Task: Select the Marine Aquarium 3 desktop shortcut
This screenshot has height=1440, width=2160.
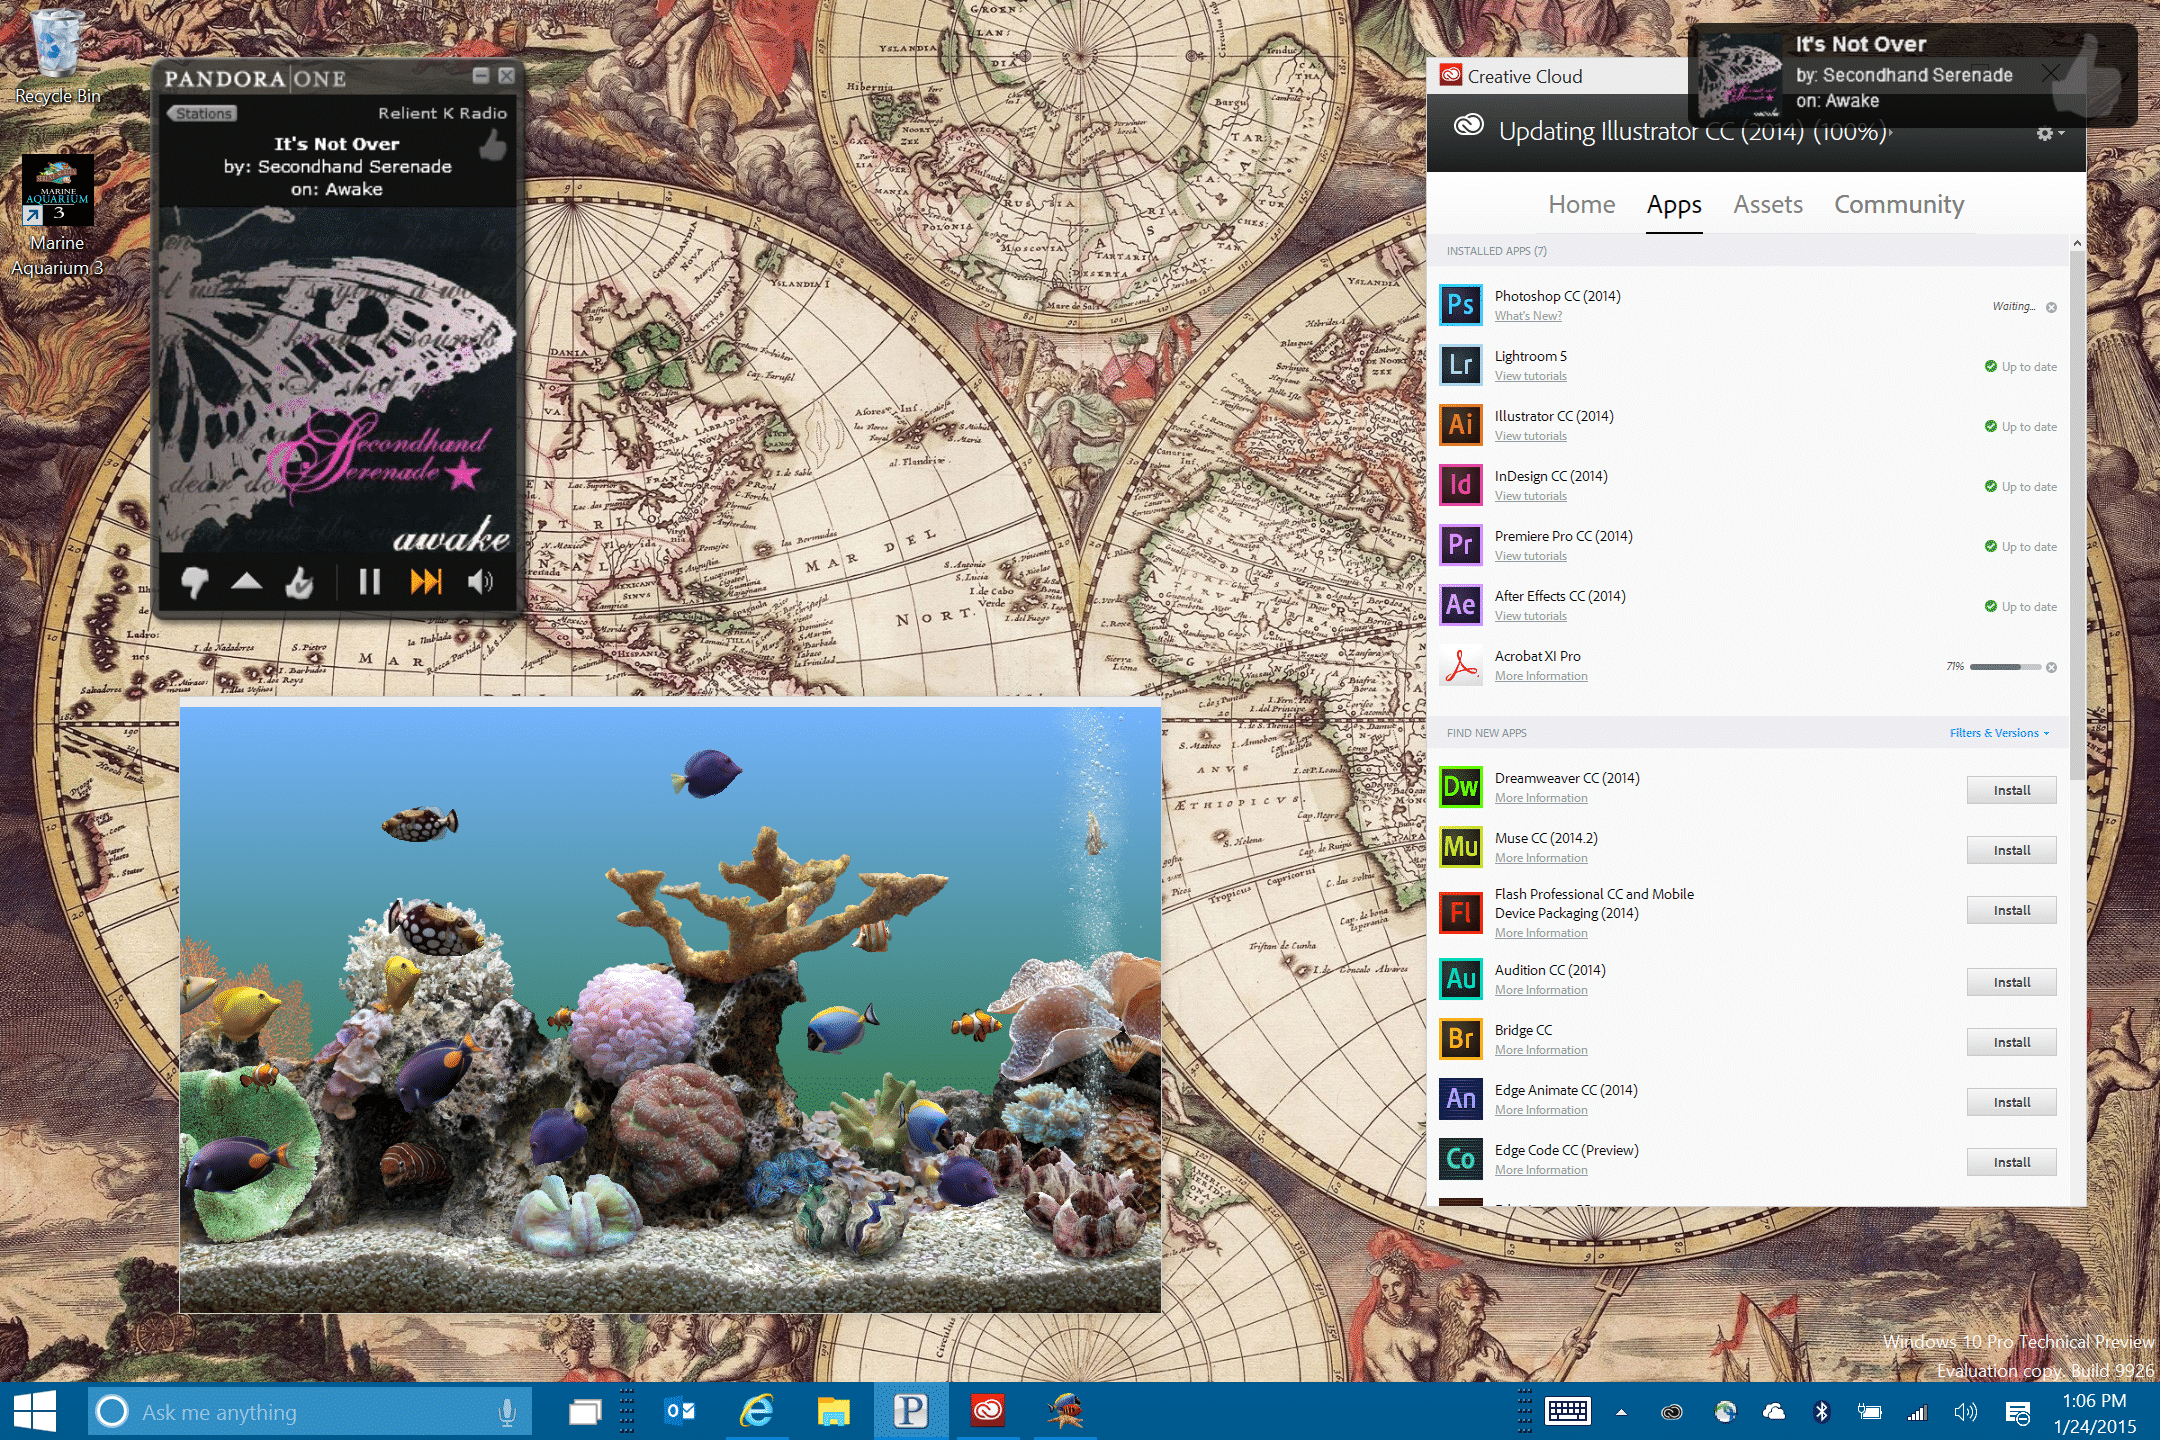Action: 57,216
